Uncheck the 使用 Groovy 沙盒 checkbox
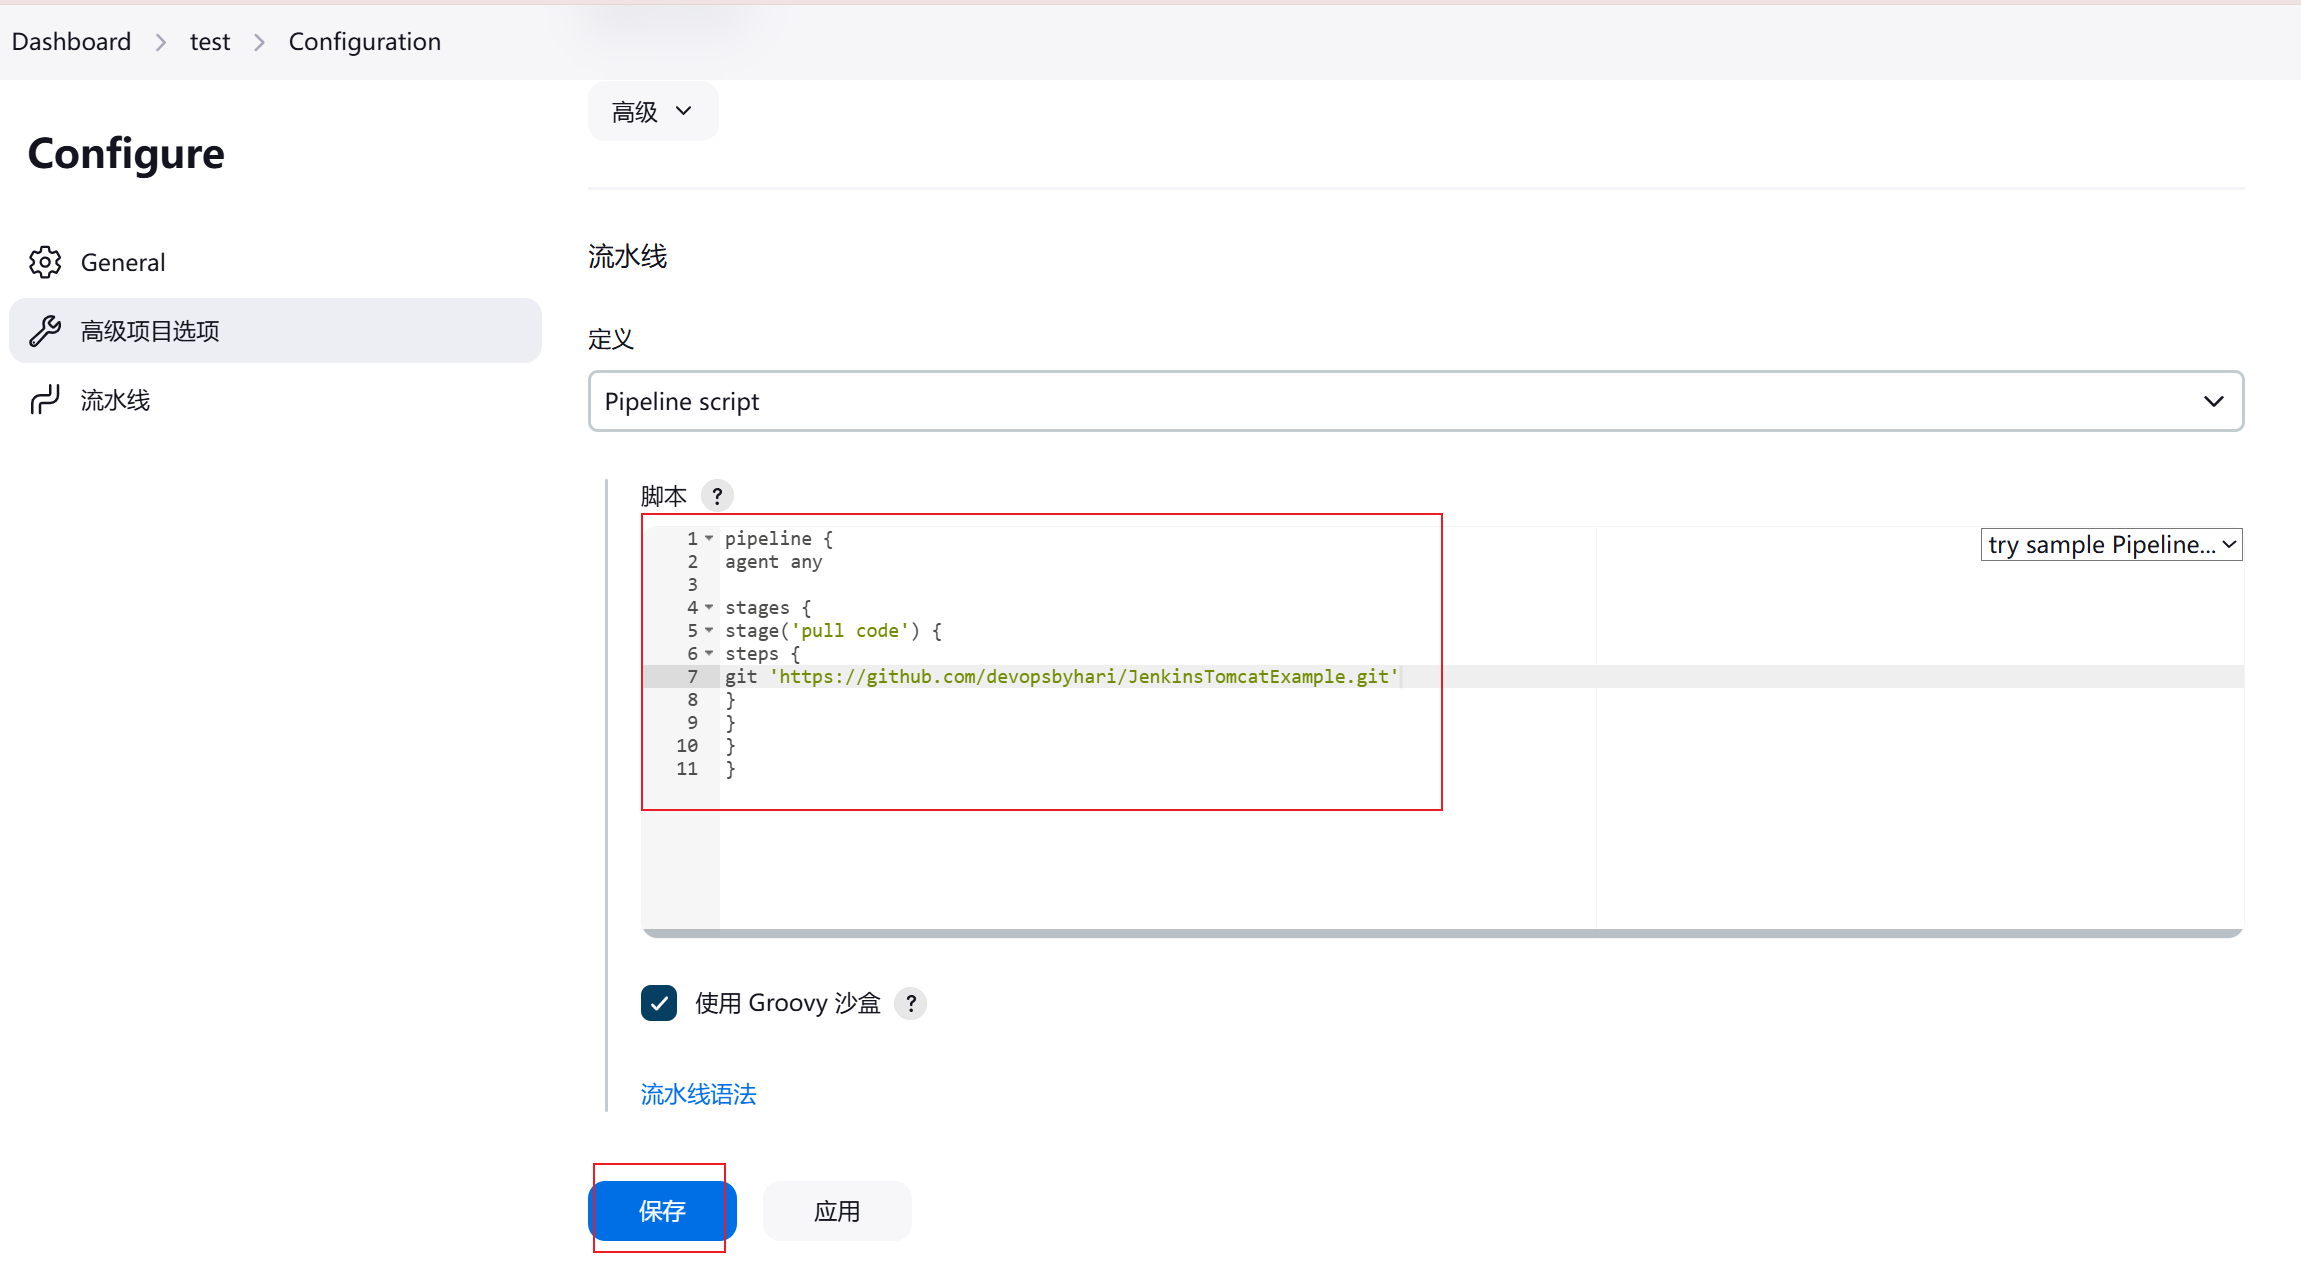2301x1270 pixels. click(659, 1003)
